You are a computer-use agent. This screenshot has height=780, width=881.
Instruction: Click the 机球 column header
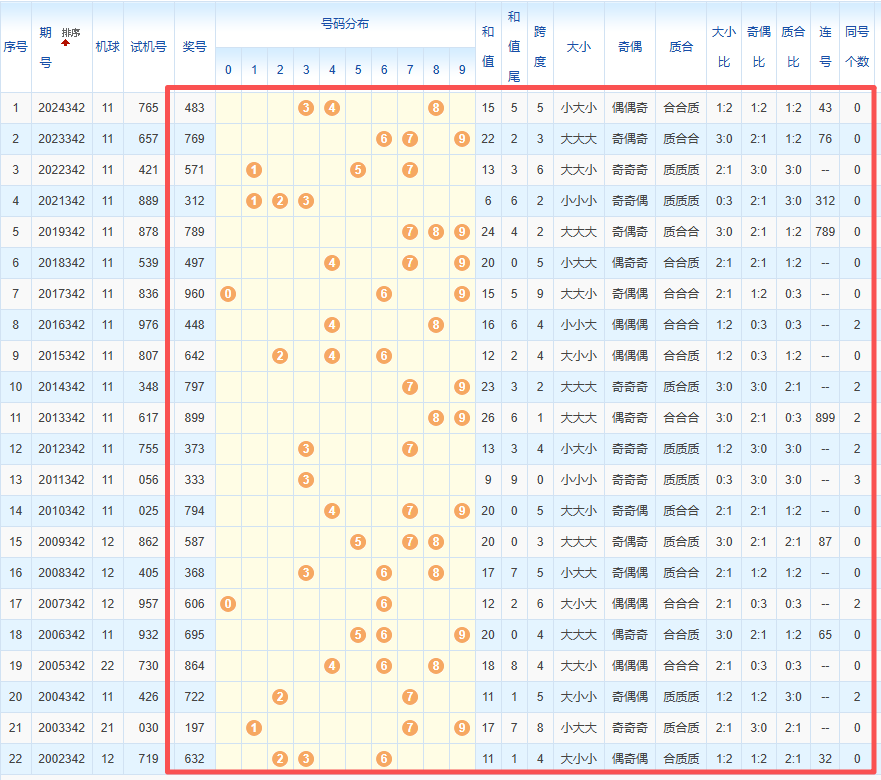[107, 47]
